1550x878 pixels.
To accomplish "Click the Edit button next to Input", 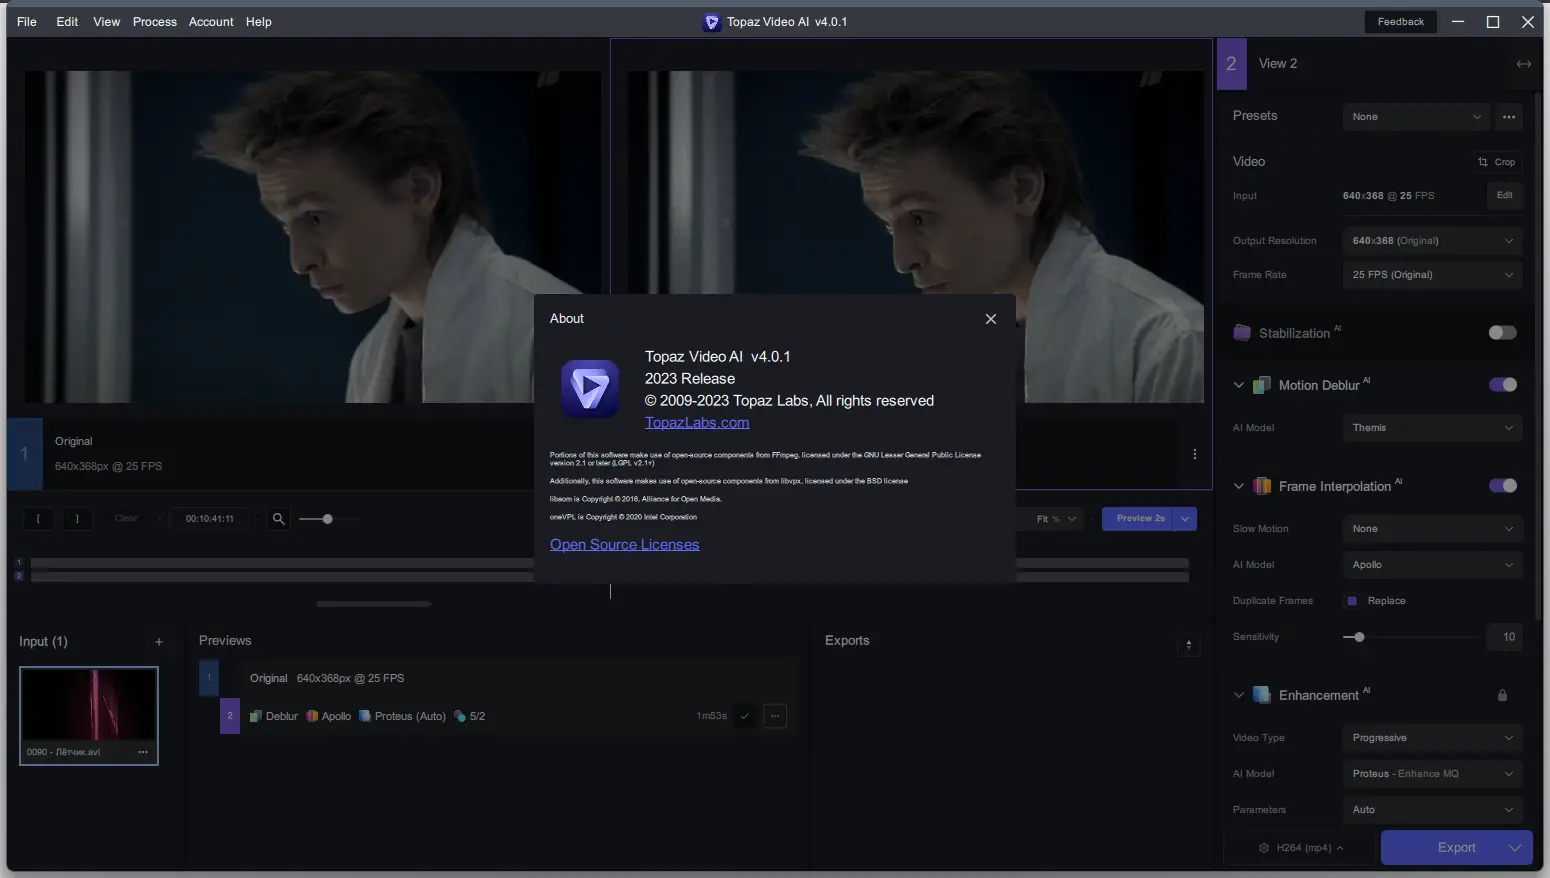I will (1505, 196).
